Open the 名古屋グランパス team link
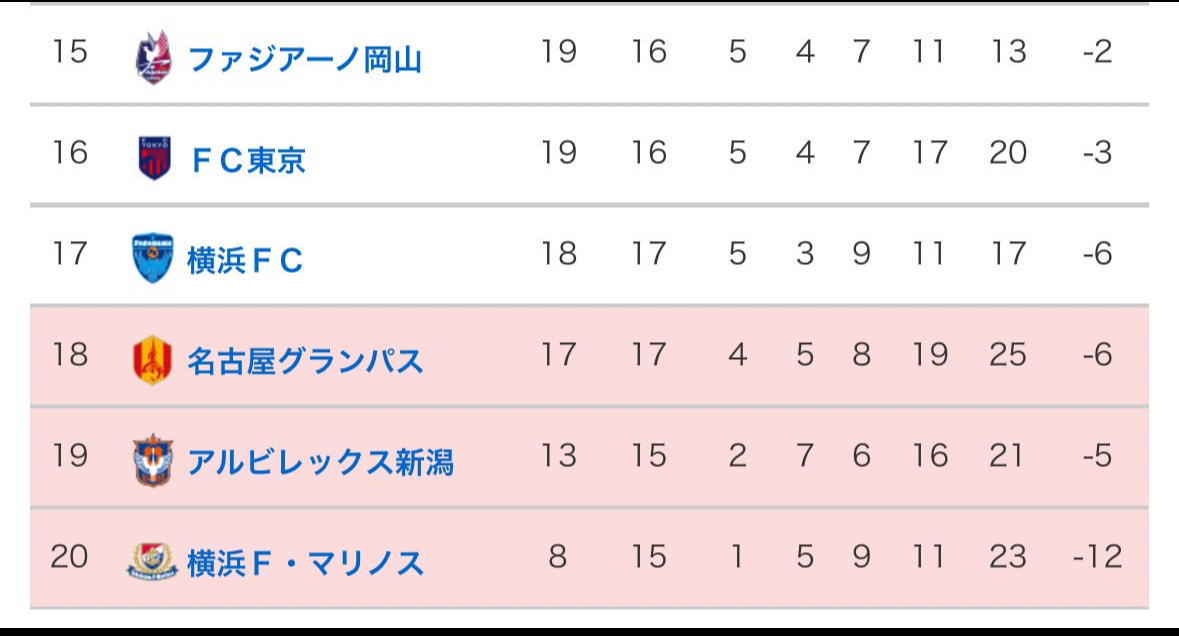 pyautogui.click(x=305, y=362)
